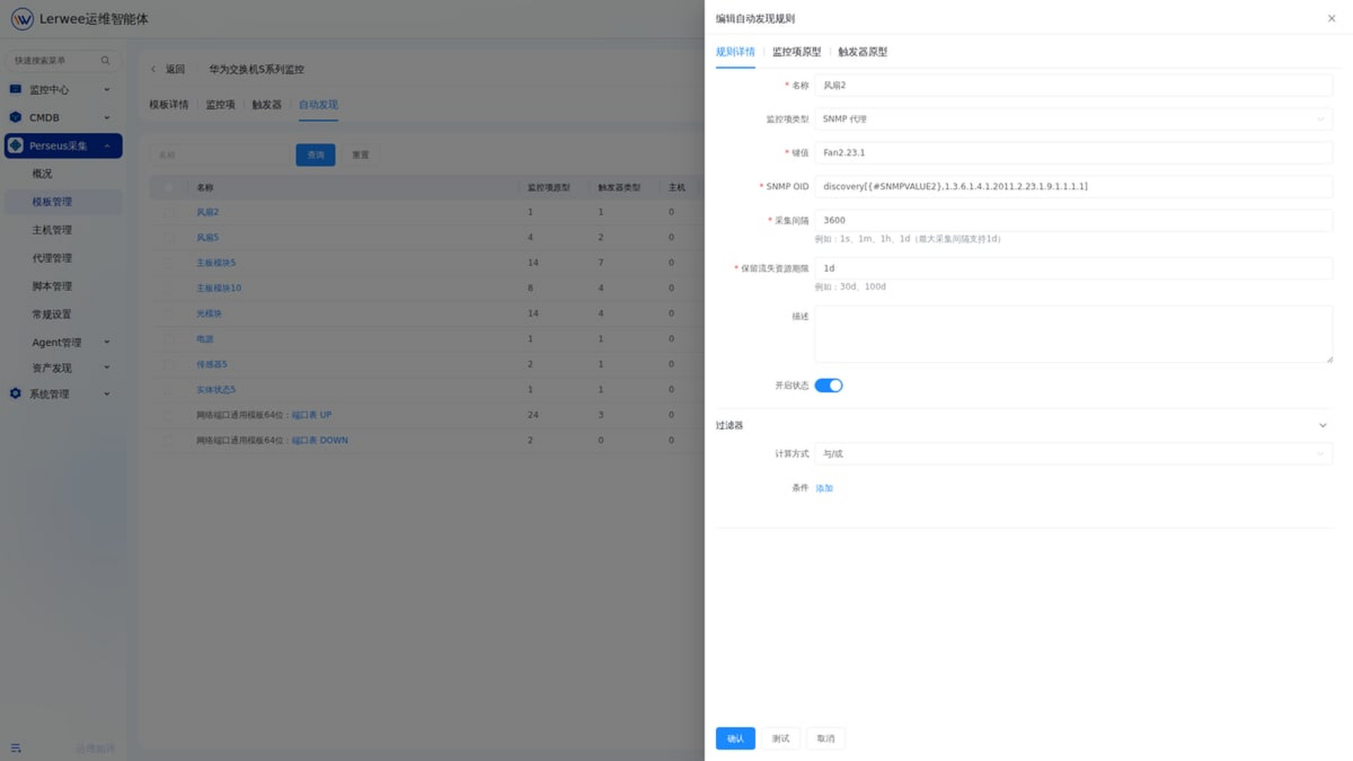1353x761 pixels.
Task: Click the 确认 button
Action: coord(735,739)
